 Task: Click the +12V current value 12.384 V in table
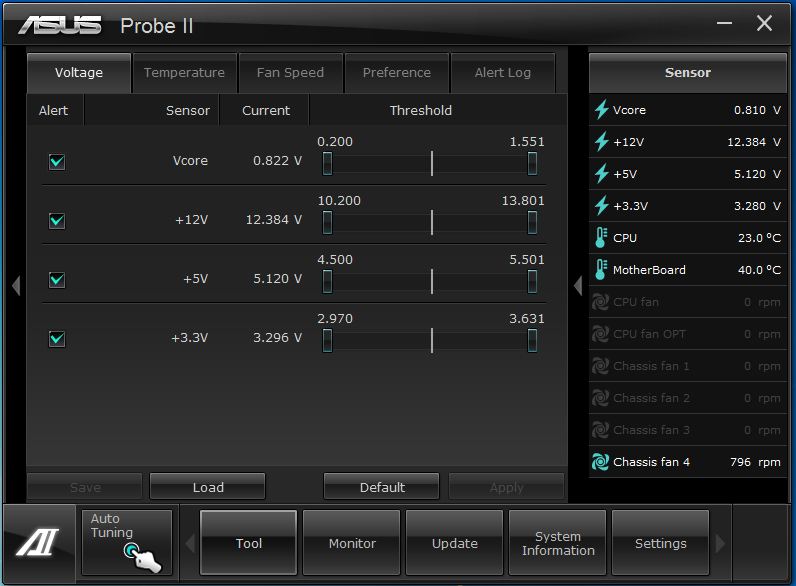(274, 219)
